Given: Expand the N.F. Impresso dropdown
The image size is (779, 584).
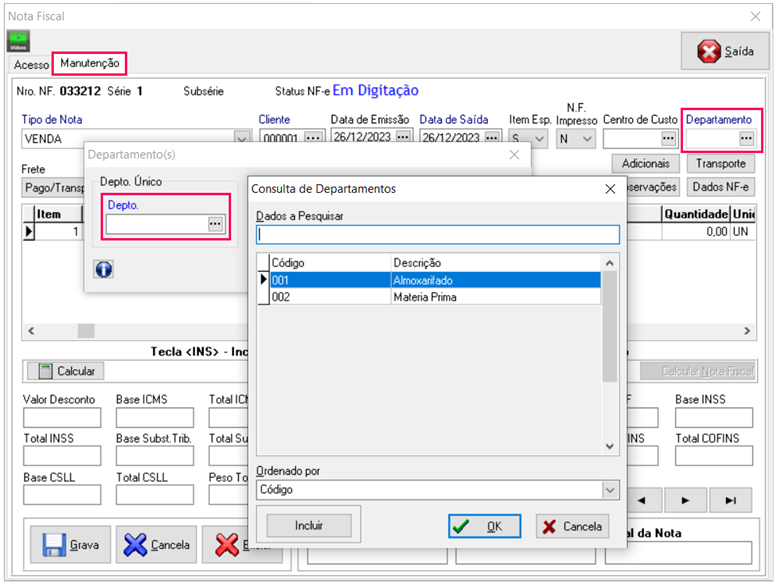Looking at the screenshot, I should pos(587,139).
